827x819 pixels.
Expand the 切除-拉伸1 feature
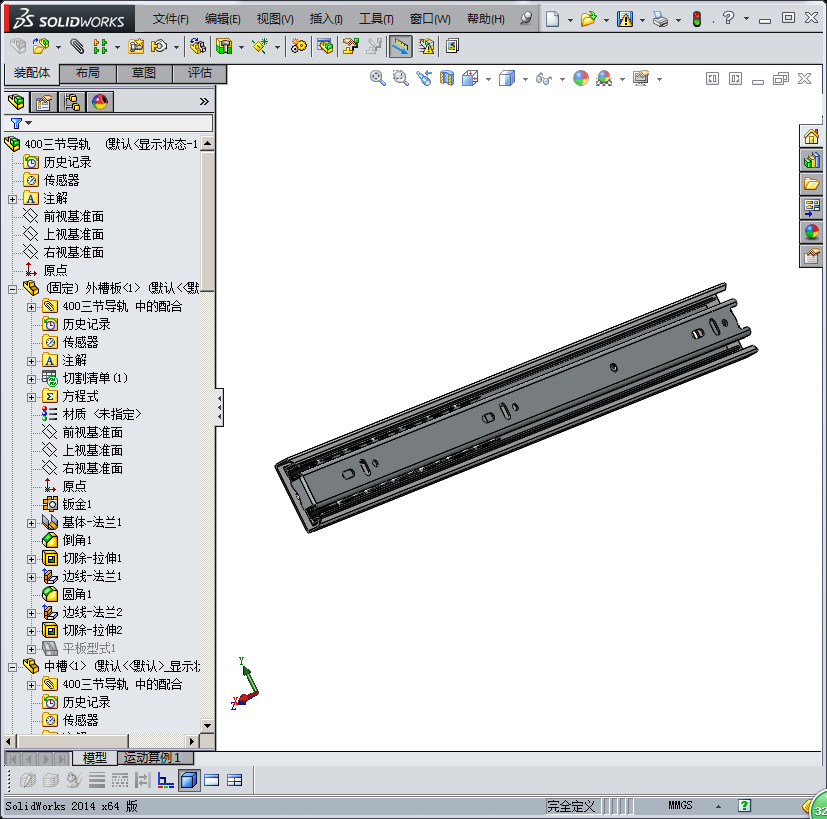[x=32, y=558]
